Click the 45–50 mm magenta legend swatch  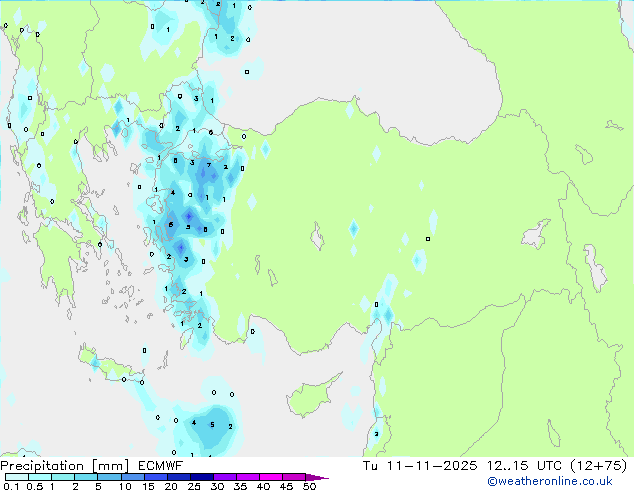click(294, 477)
